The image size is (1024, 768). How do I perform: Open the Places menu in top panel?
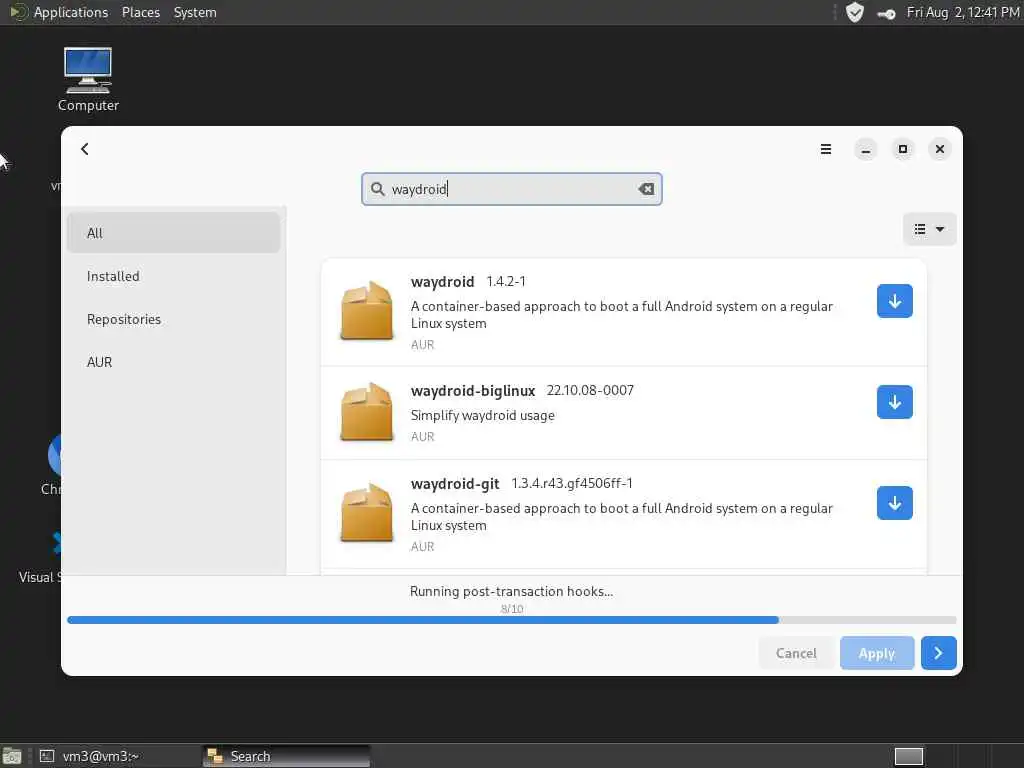tap(140, 12)
